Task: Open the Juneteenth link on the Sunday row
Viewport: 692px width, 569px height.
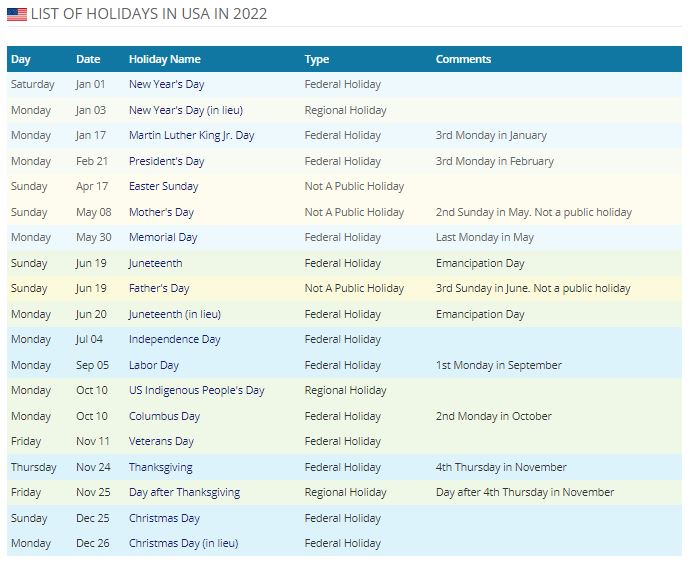Action: (155, 263)
